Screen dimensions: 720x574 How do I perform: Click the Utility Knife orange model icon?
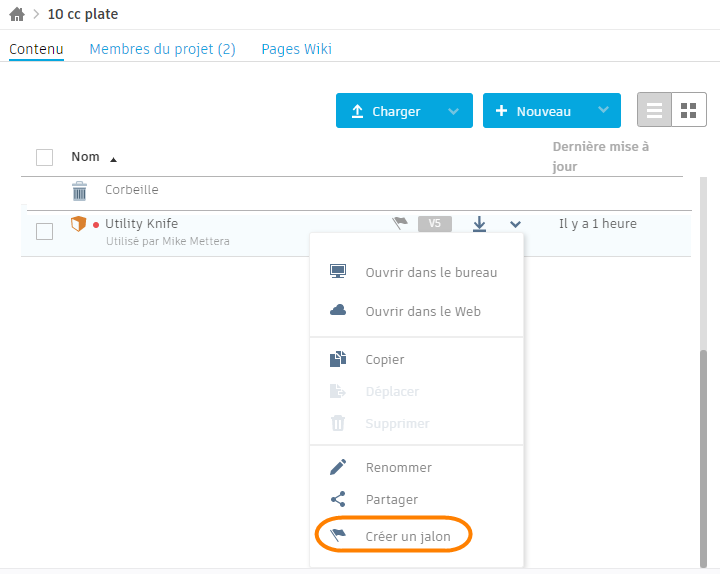(79, 224)
